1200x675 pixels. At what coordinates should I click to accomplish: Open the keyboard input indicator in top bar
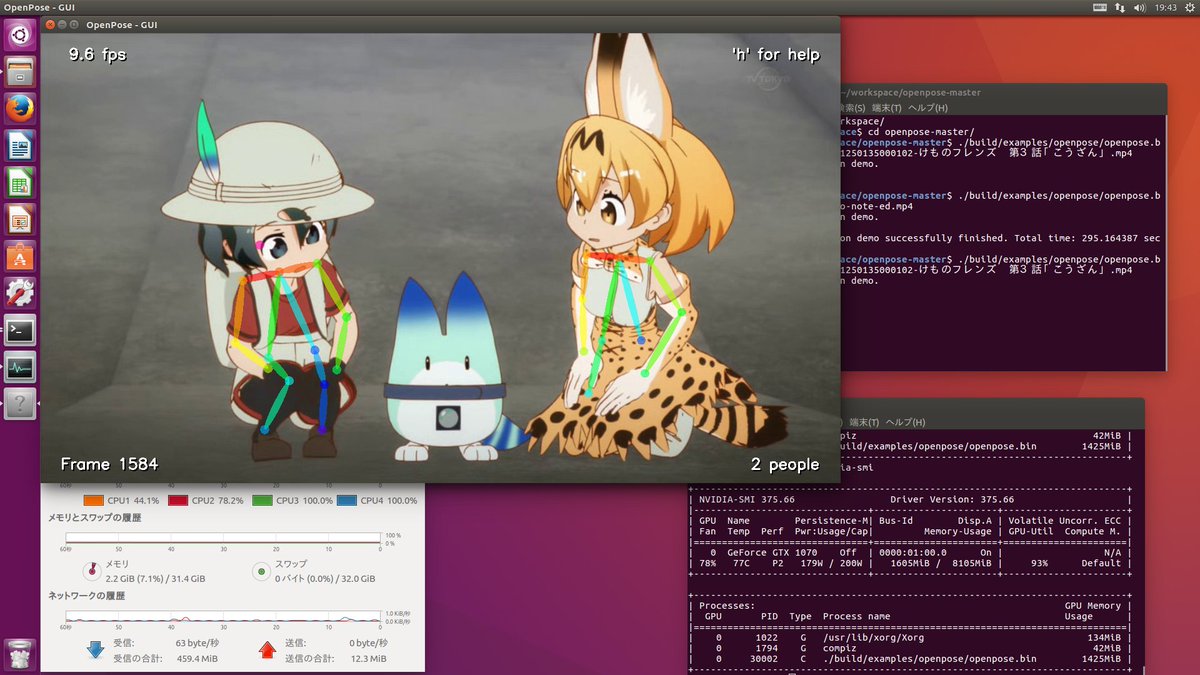tap(1099, 7)
